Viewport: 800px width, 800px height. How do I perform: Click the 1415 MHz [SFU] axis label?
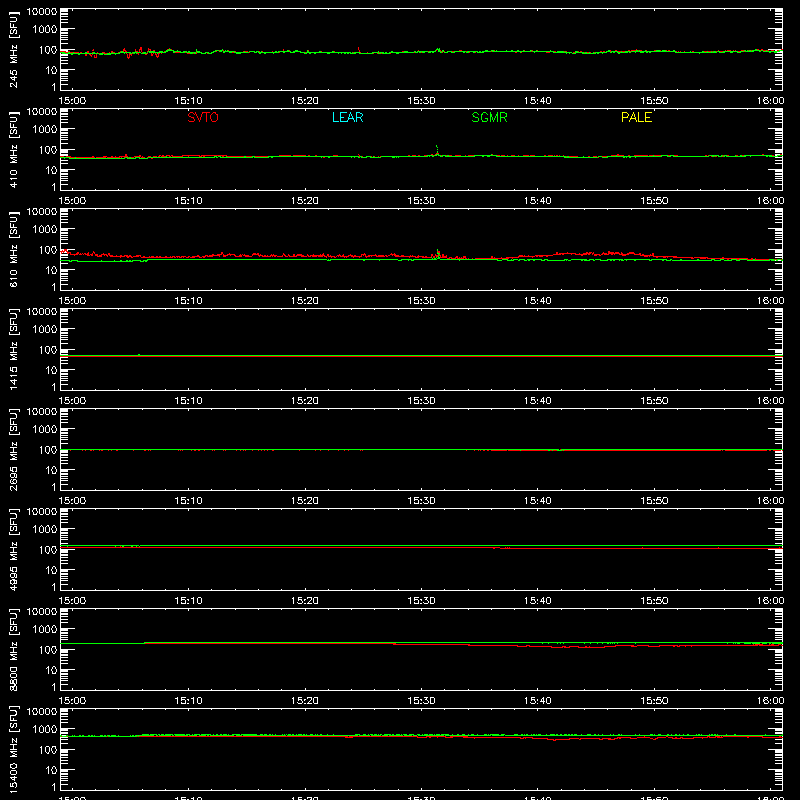pos(13,350)
